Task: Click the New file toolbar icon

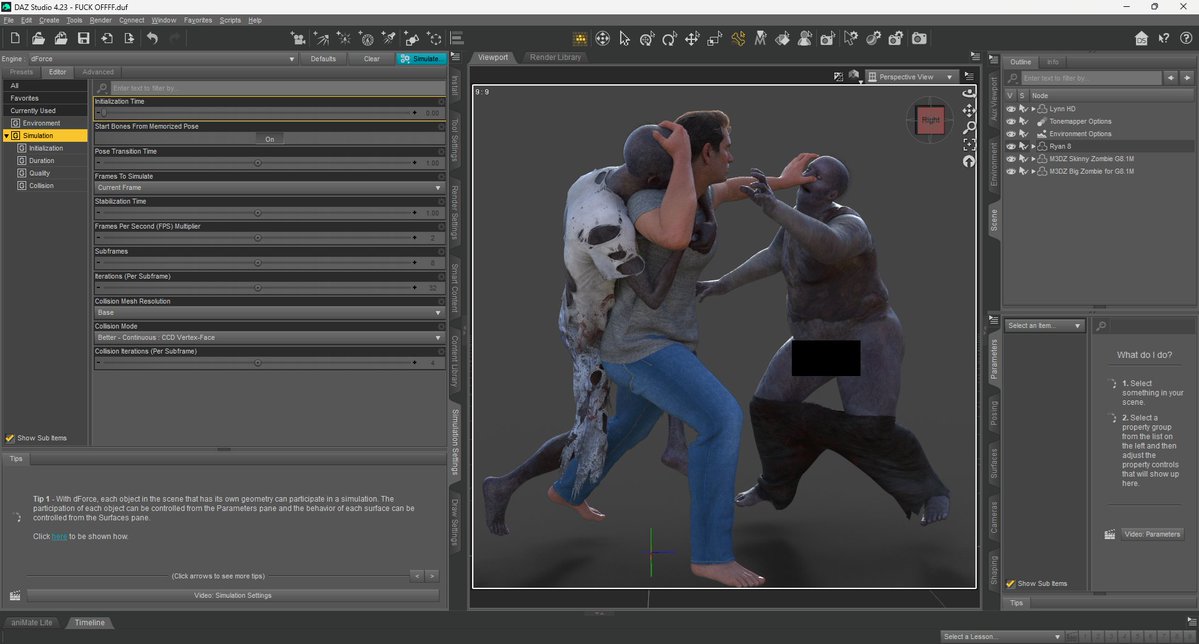Action: [x=15, y=38]
